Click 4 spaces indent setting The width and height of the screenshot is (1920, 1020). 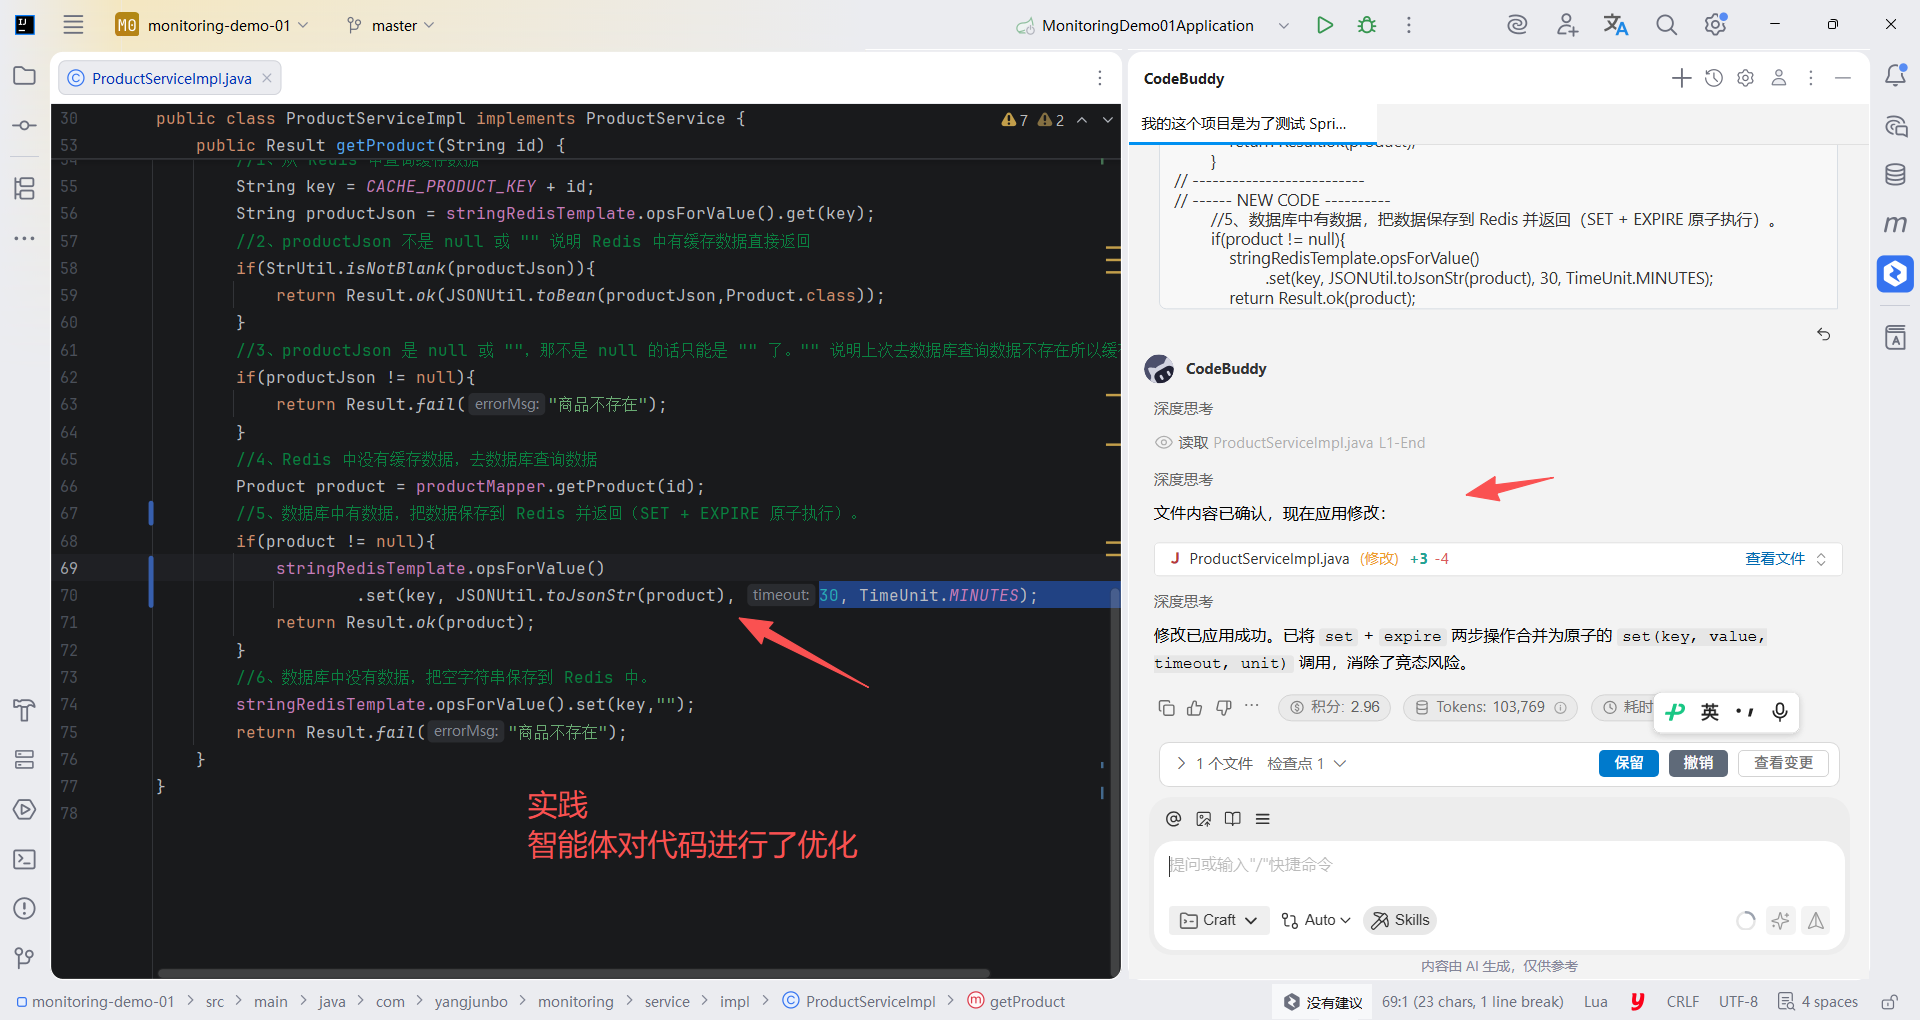tap(1818, 1002)
